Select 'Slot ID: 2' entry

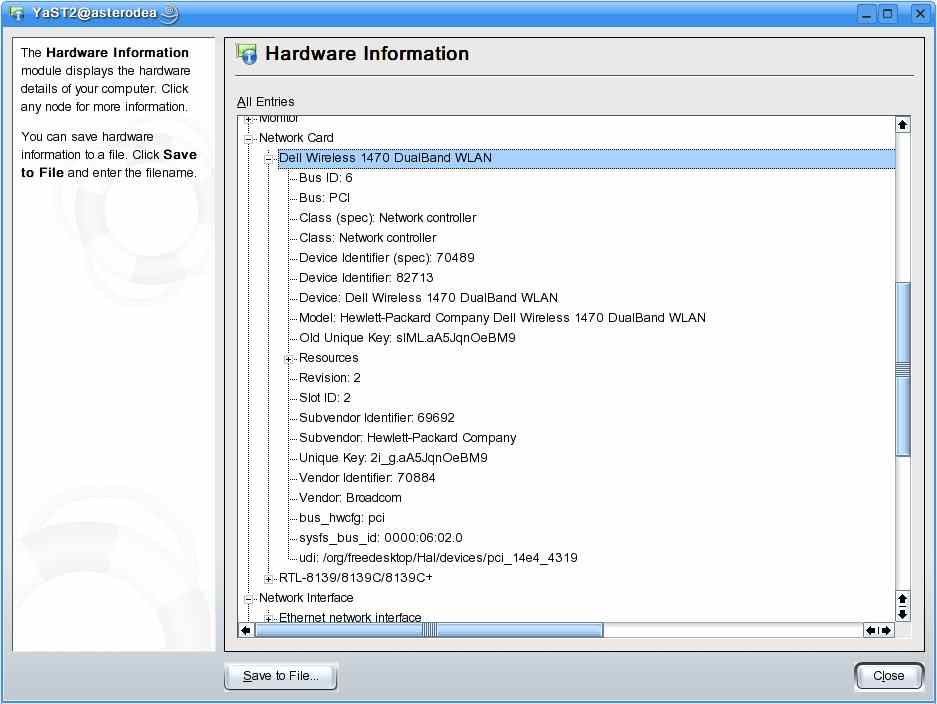(x=324, y=398)
